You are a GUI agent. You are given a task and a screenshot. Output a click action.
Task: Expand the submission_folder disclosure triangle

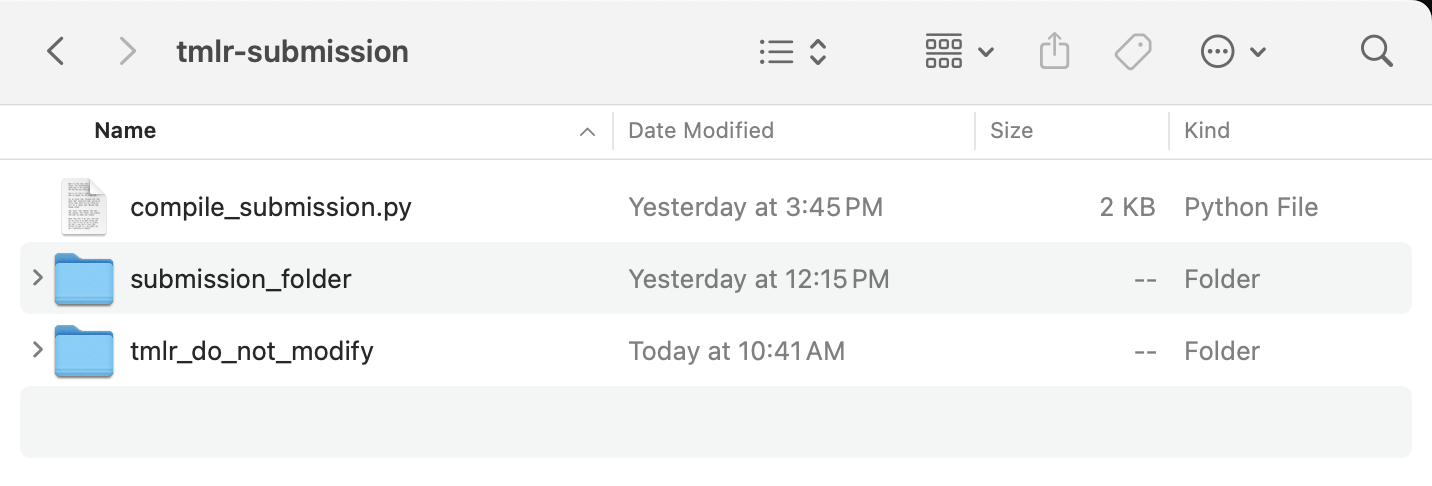[38, 277]
